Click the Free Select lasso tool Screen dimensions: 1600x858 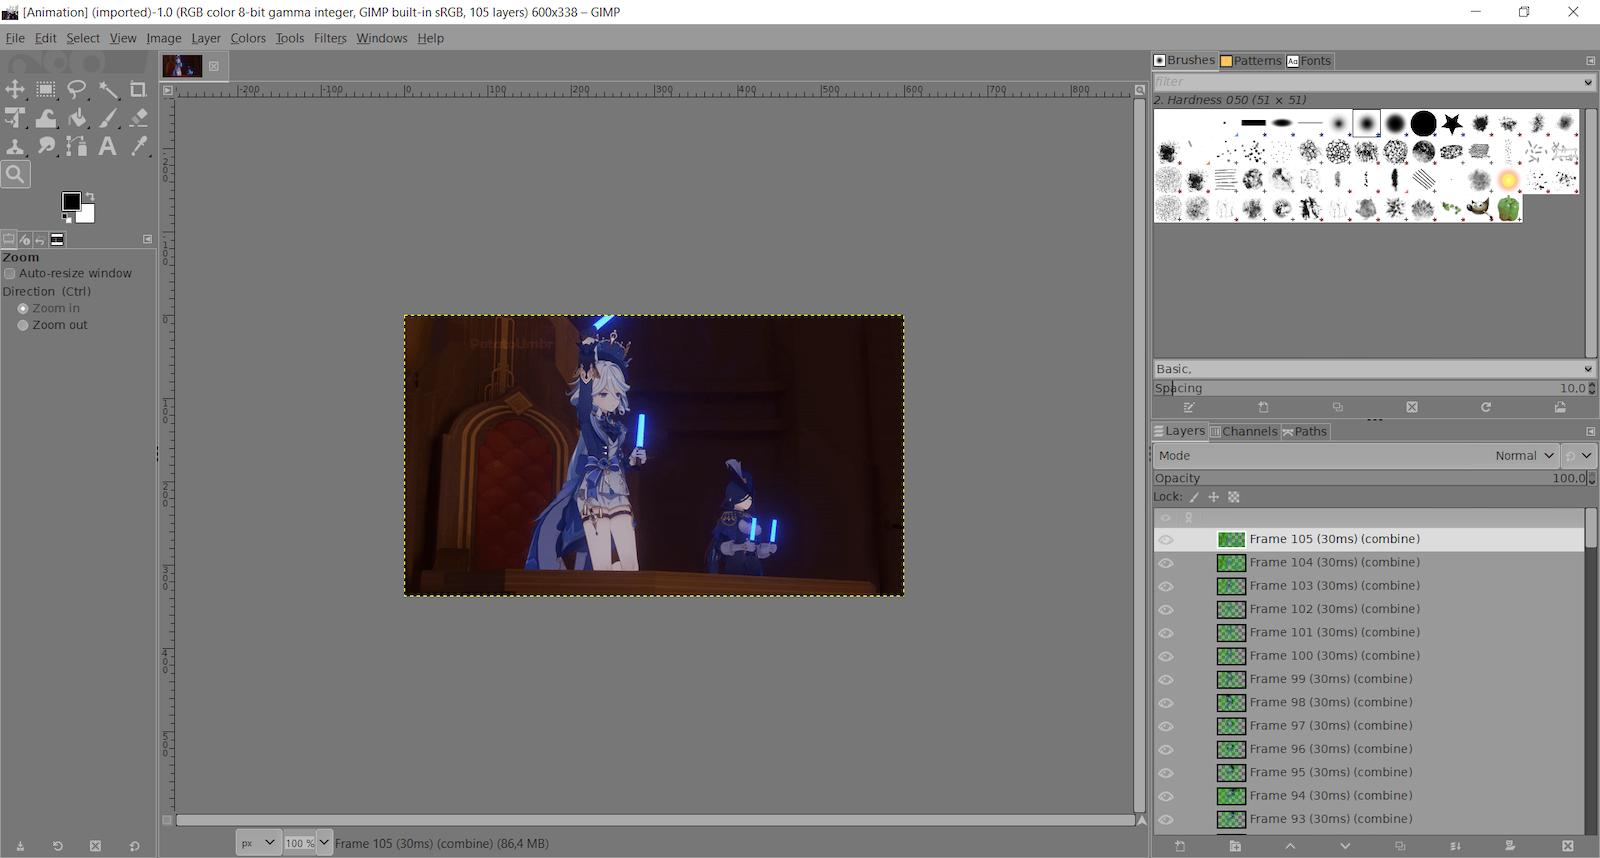[x=77, y=90]
